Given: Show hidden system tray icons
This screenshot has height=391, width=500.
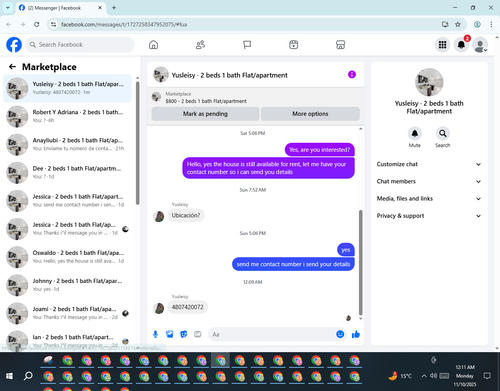Looking at the screenshot, I should pyautogui.click(x=424, y=376).
